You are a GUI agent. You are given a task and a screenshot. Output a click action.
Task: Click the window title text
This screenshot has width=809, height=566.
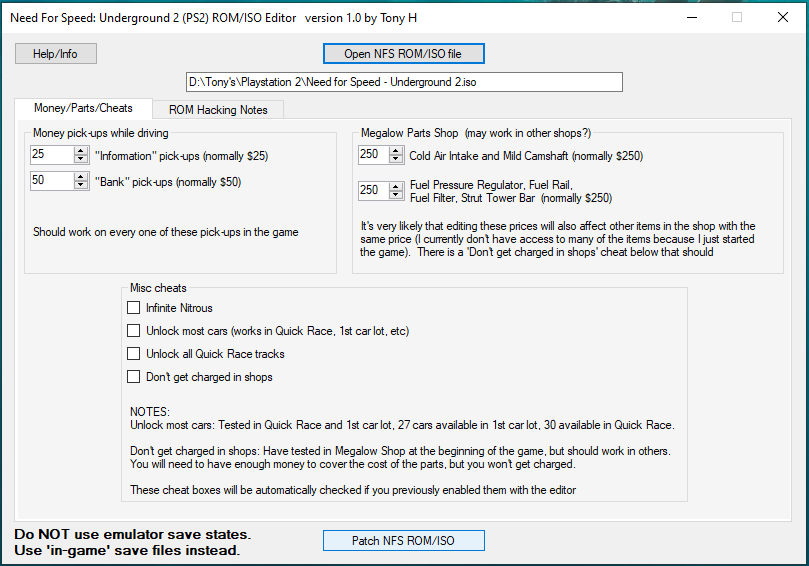pyautogui.click(x=214, y=18)
